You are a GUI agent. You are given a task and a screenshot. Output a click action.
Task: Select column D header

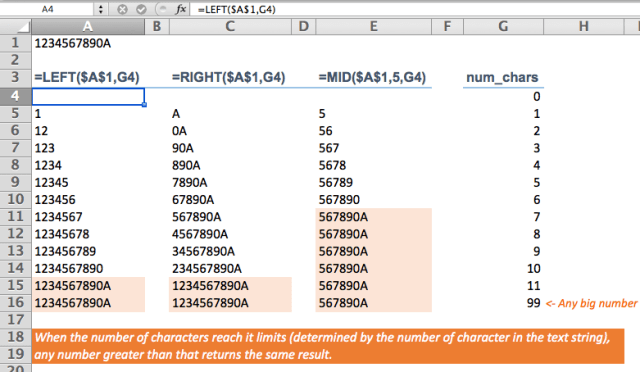coord(304,27)
